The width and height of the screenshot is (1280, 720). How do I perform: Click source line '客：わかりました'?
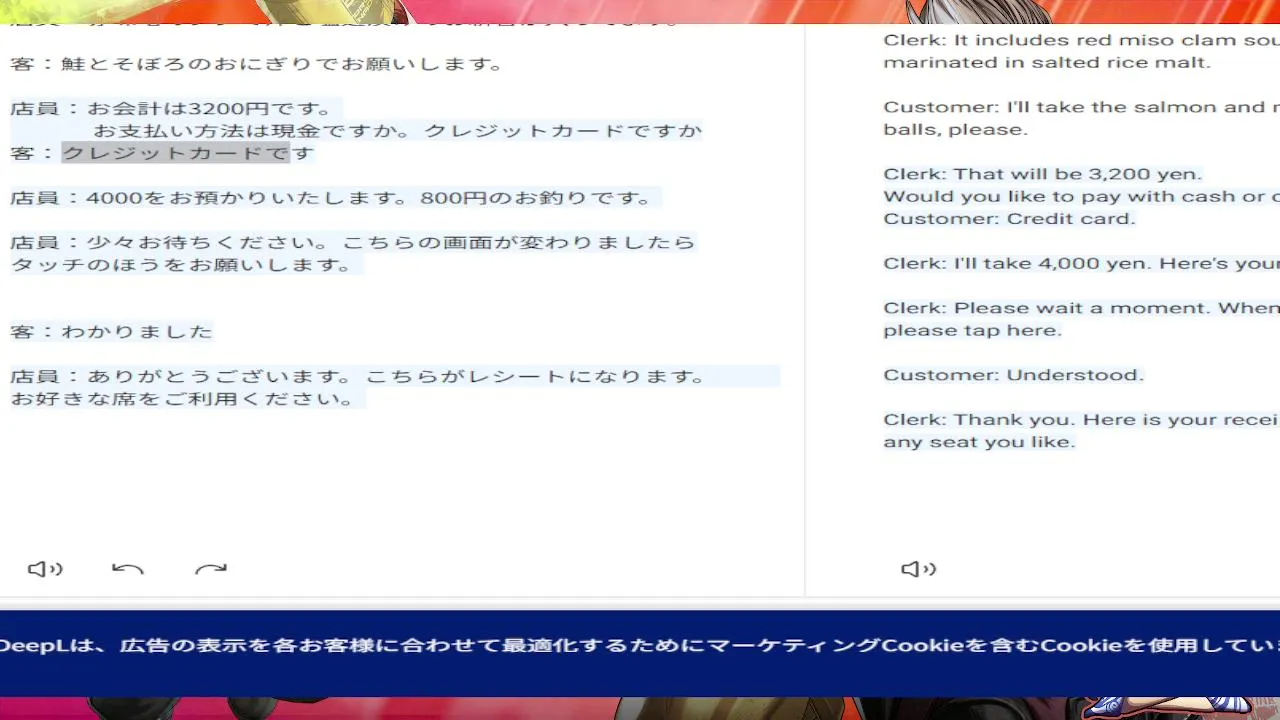112,331
